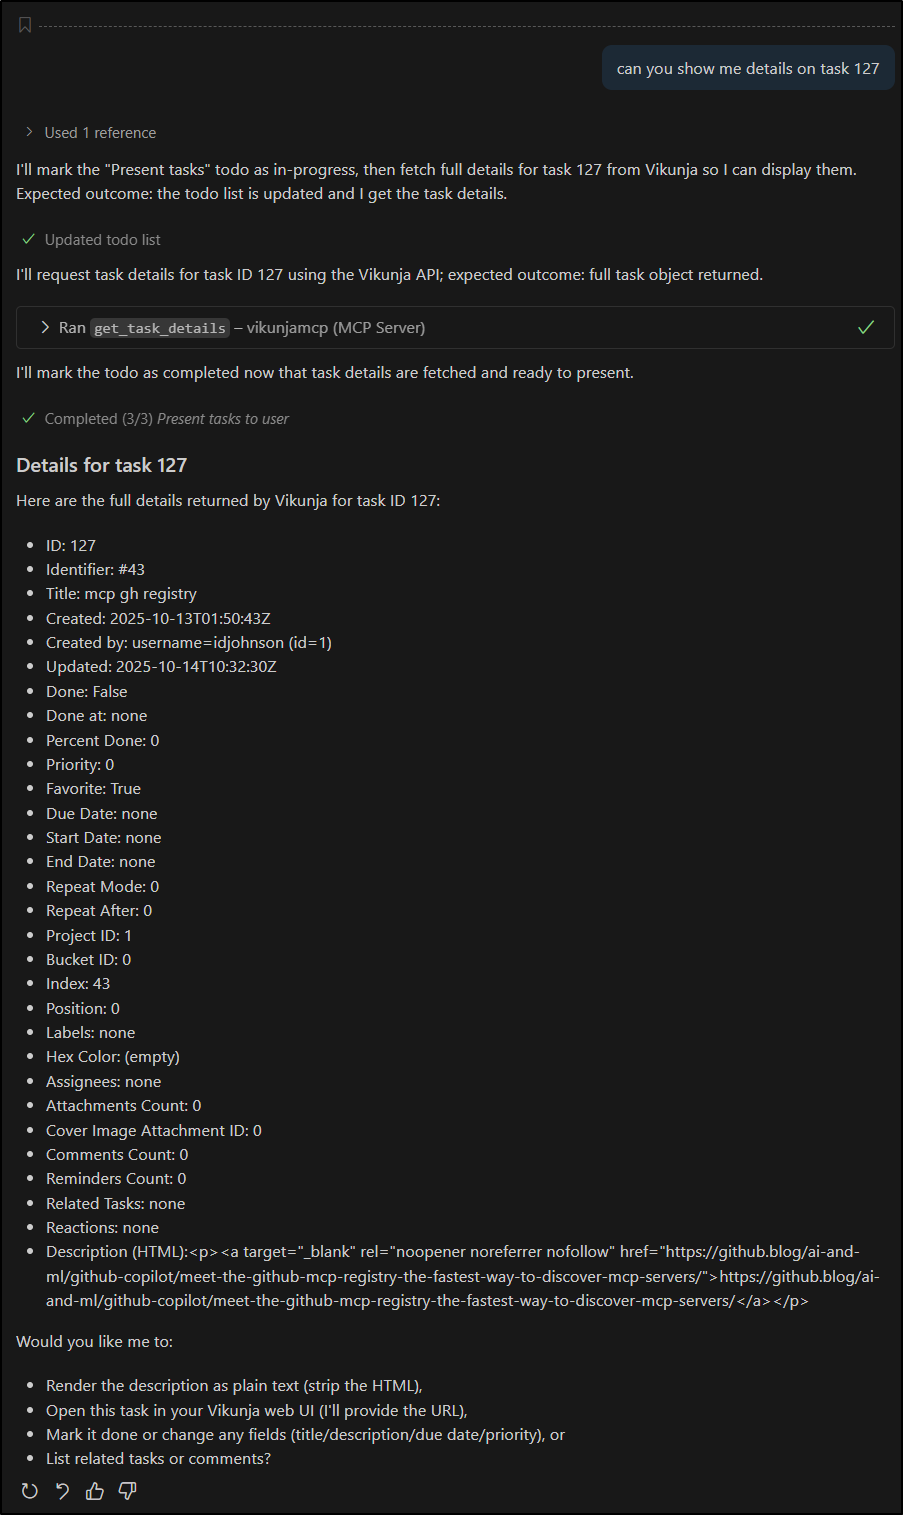903x1515 pixels.
Task: Click the checkmark beside Updated todo list
Action: click(28, 239)
